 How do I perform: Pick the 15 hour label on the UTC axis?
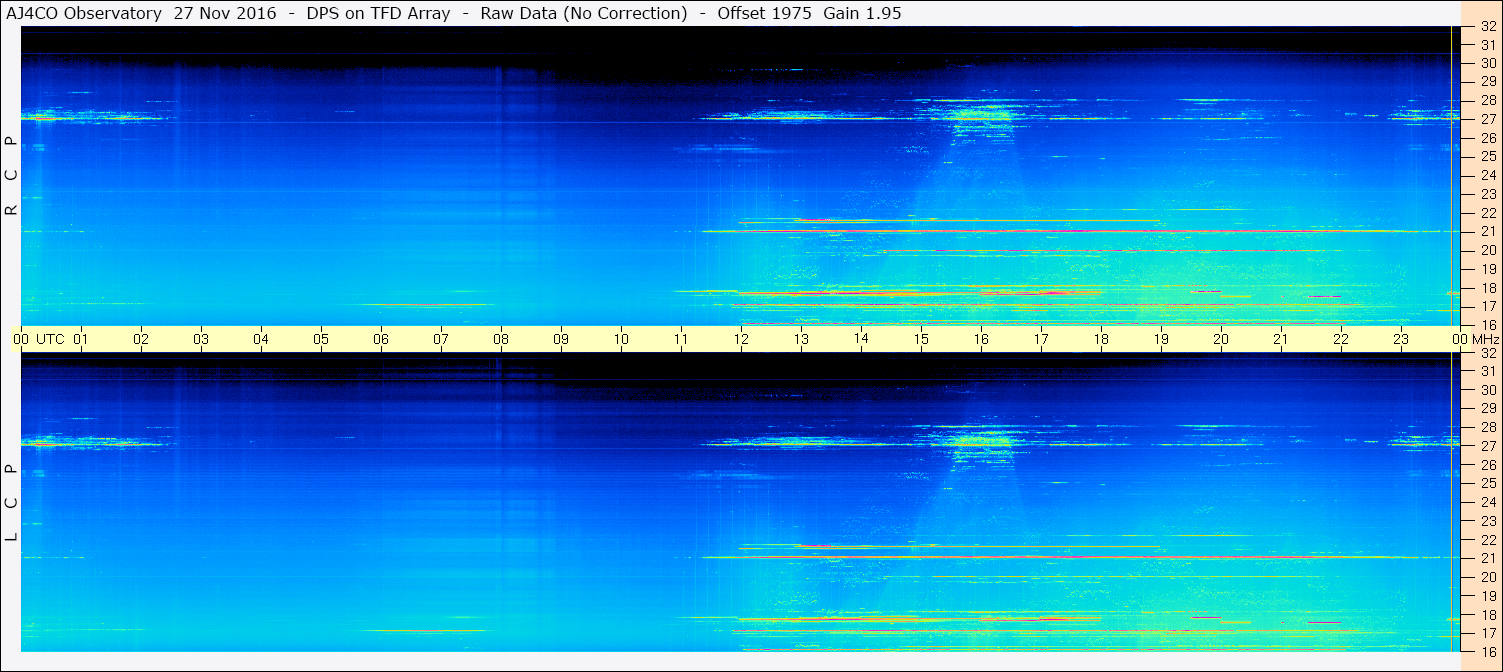[921, 339]
